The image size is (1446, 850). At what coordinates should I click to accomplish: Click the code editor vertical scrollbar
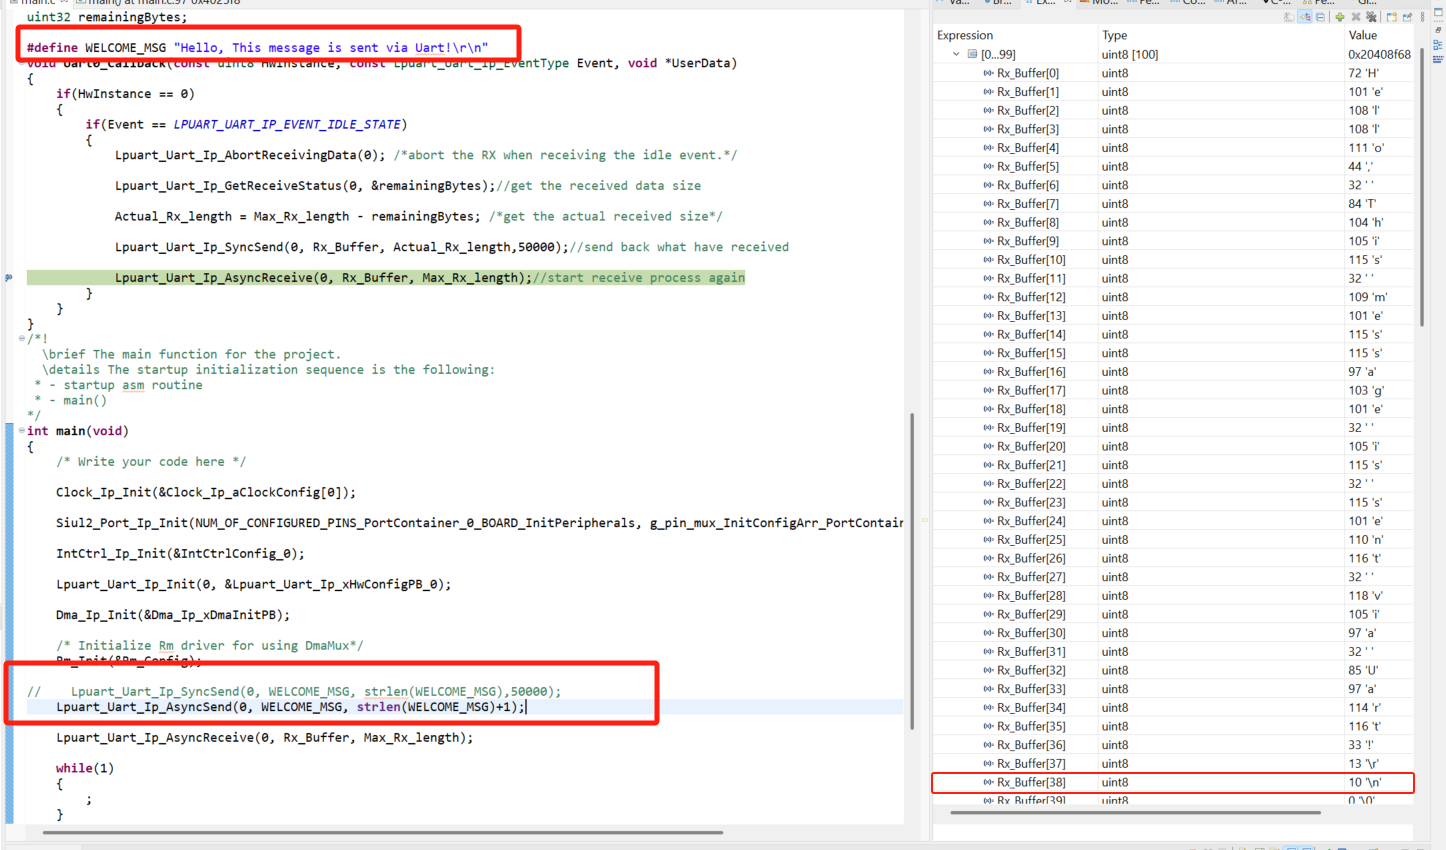coord(911,570)
